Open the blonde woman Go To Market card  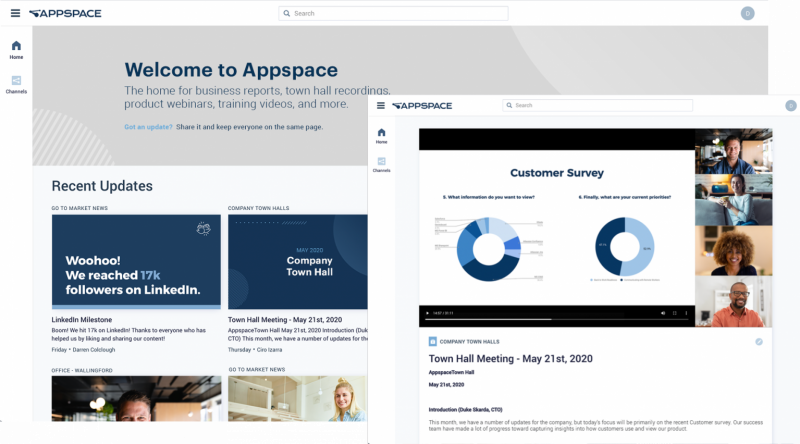(297, 399)
